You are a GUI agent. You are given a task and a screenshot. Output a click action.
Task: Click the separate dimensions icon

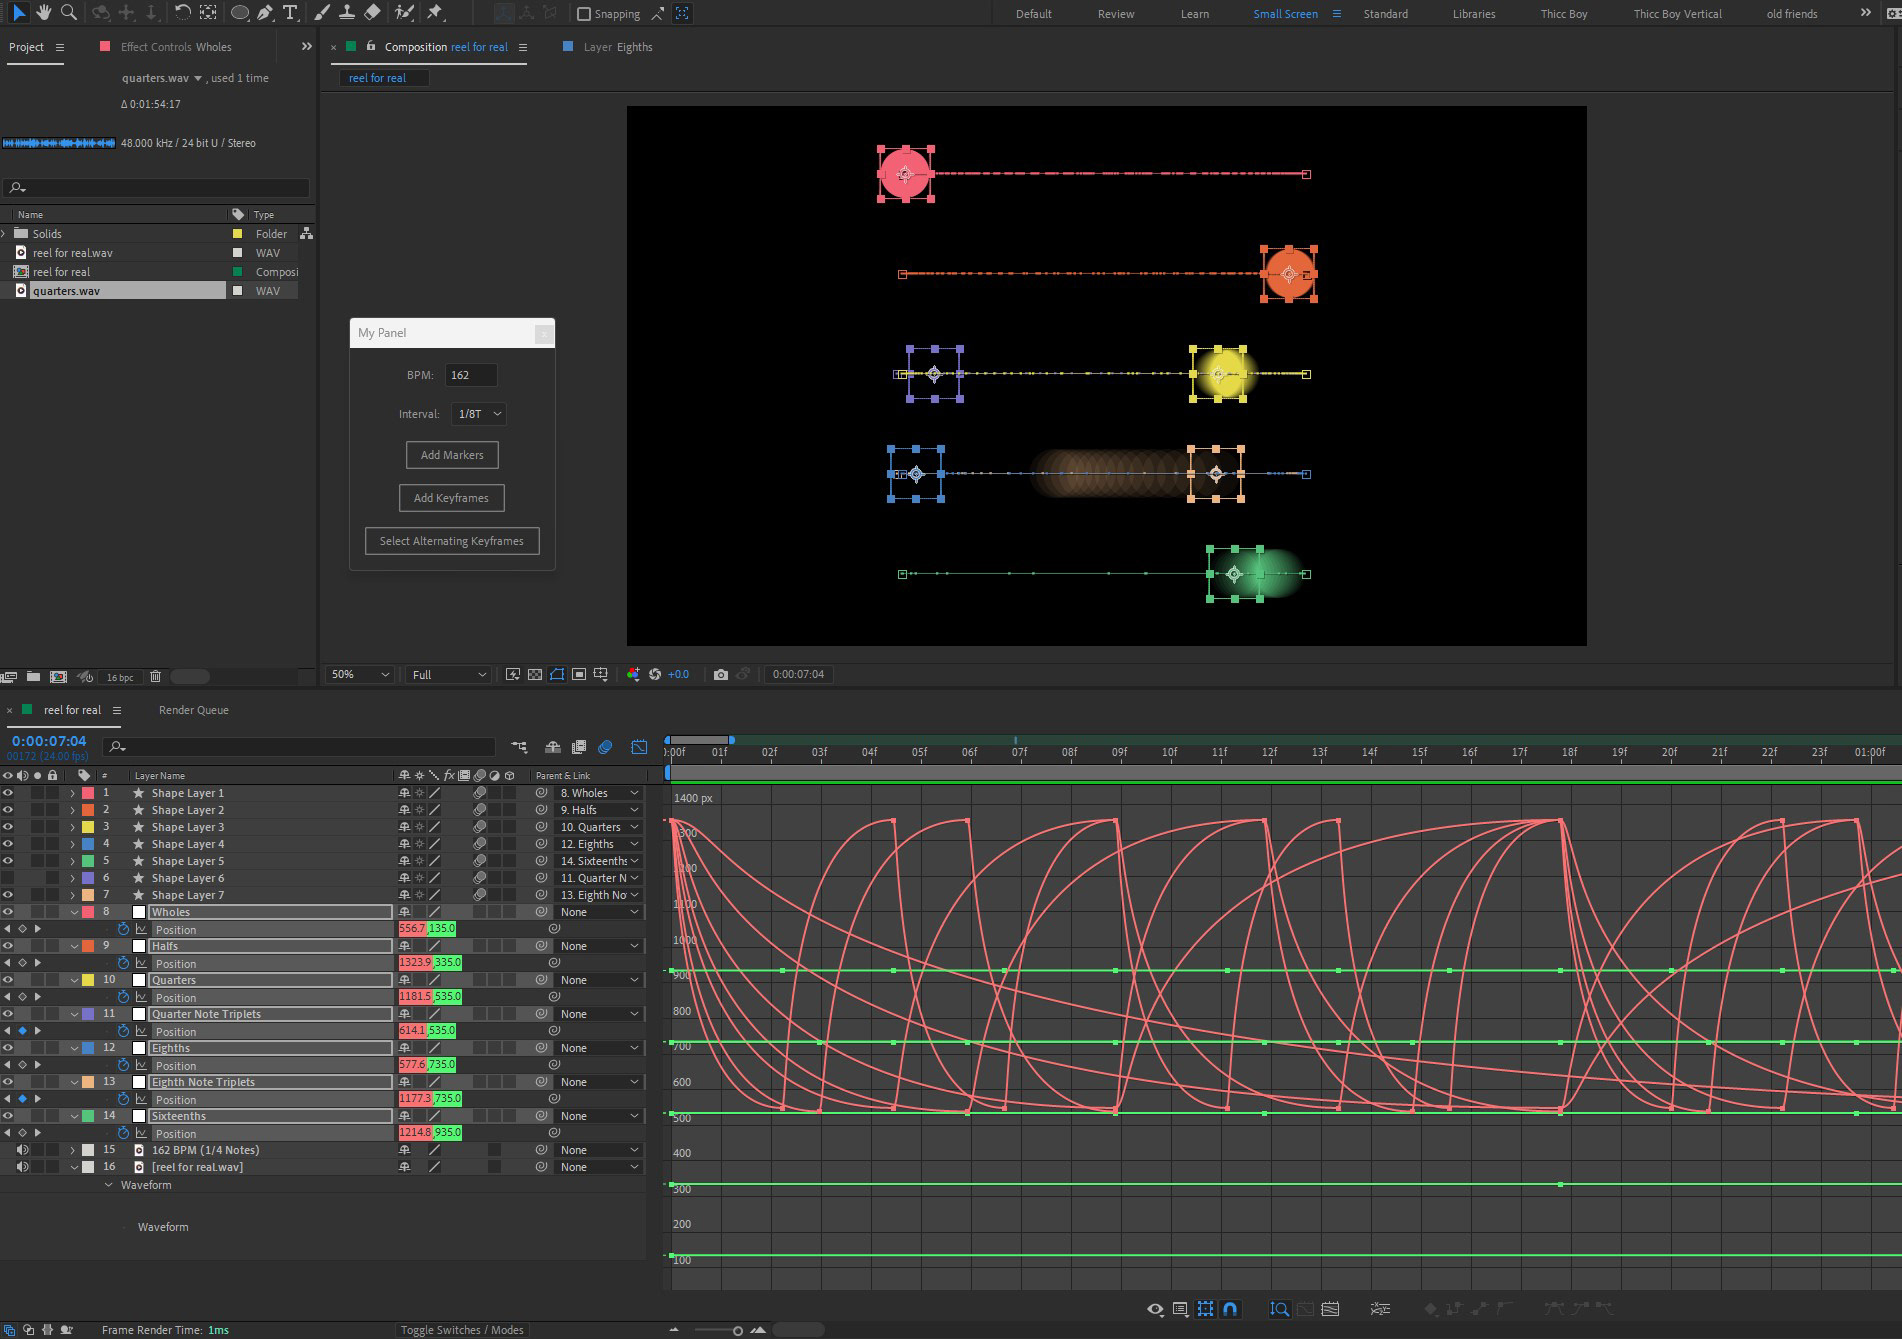click(1380, 1308)
